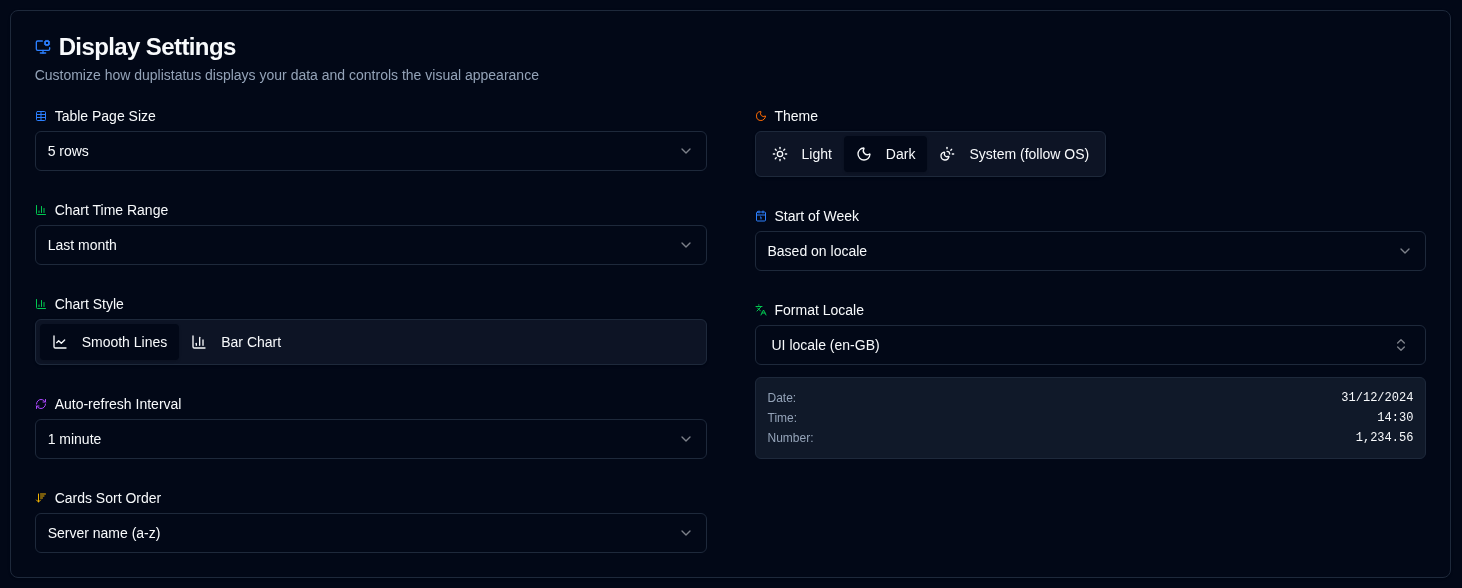Image resolution: width=1462 pixels, height=588 pixels.
Task: Click the up-down arrows in UI locale selector
Action: click(x=1401, y=345)
